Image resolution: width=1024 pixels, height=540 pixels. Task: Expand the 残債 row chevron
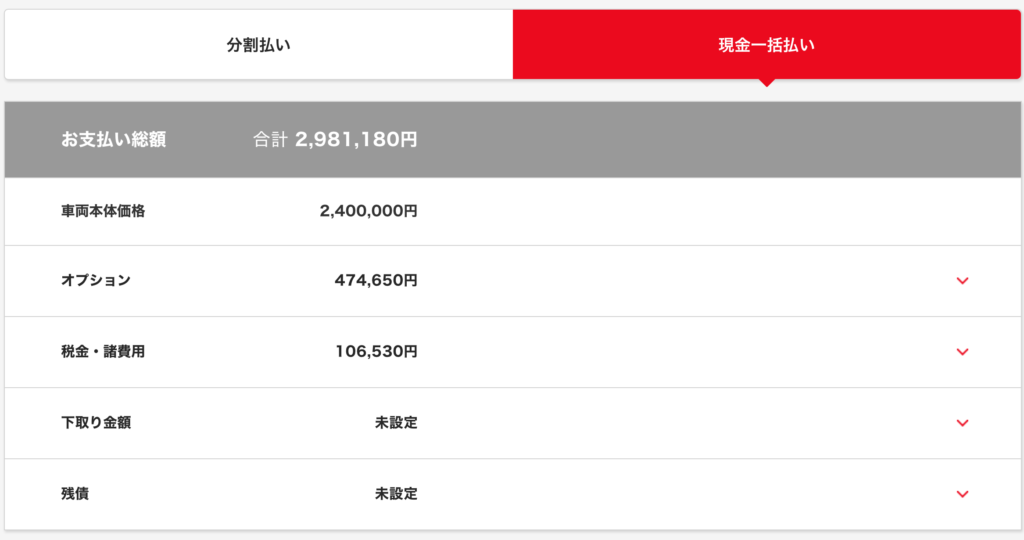click(x=962, y=494)
